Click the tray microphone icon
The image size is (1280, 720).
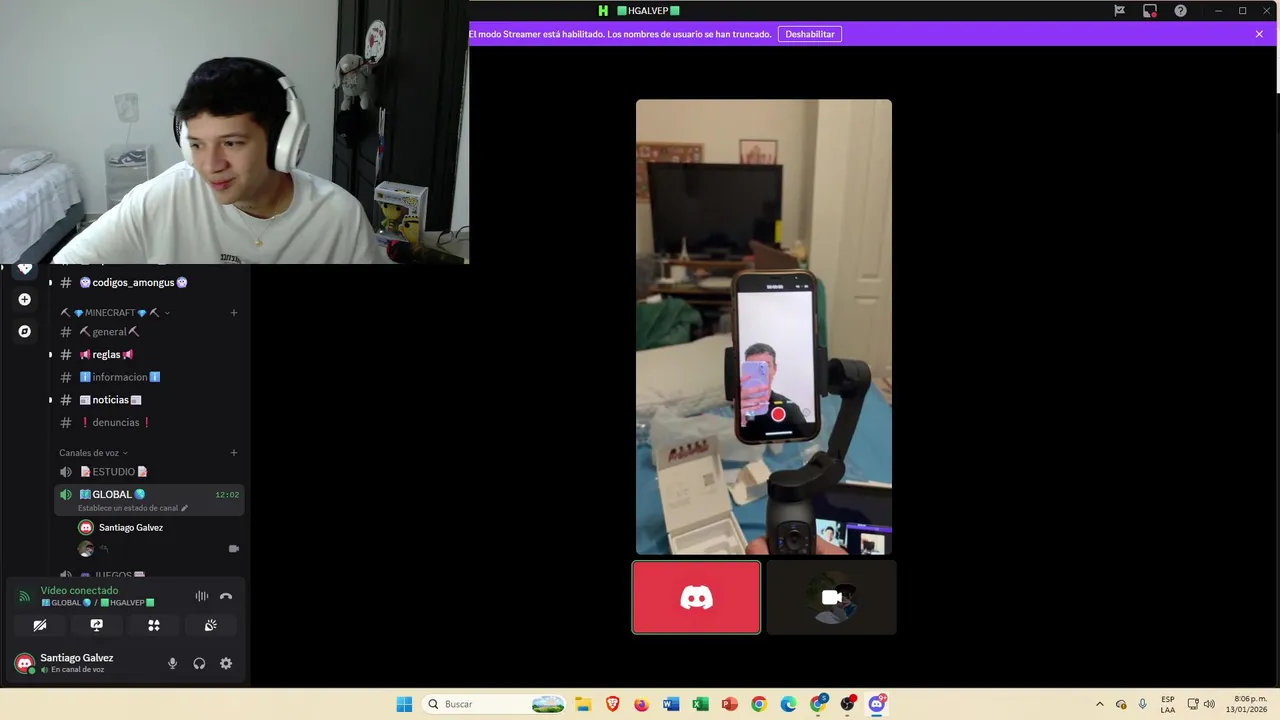(x=1142, y=704)
